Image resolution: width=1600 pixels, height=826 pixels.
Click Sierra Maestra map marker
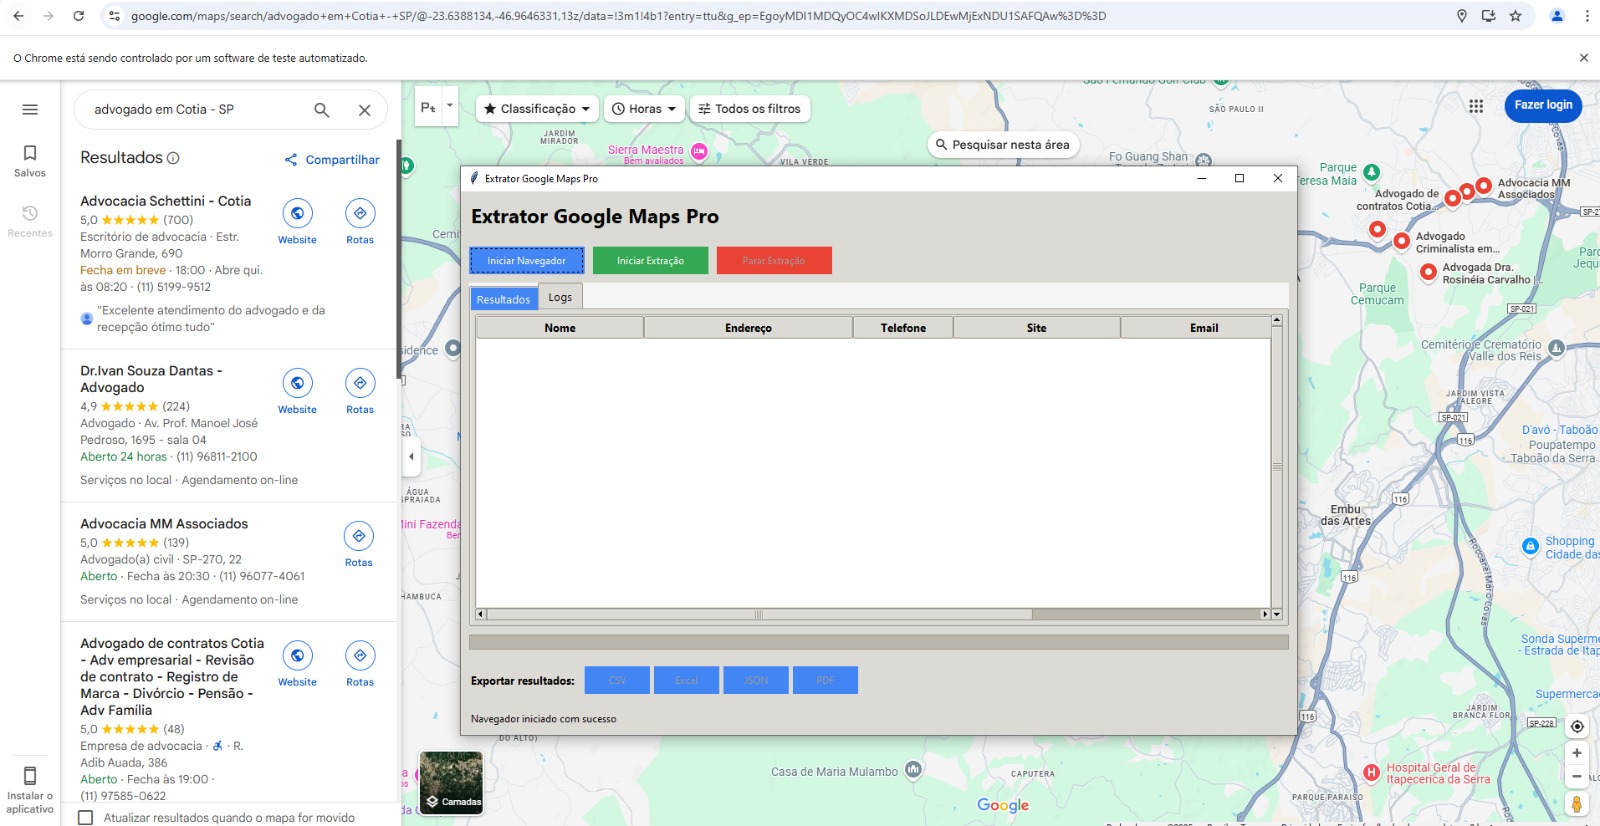point(699,151)
